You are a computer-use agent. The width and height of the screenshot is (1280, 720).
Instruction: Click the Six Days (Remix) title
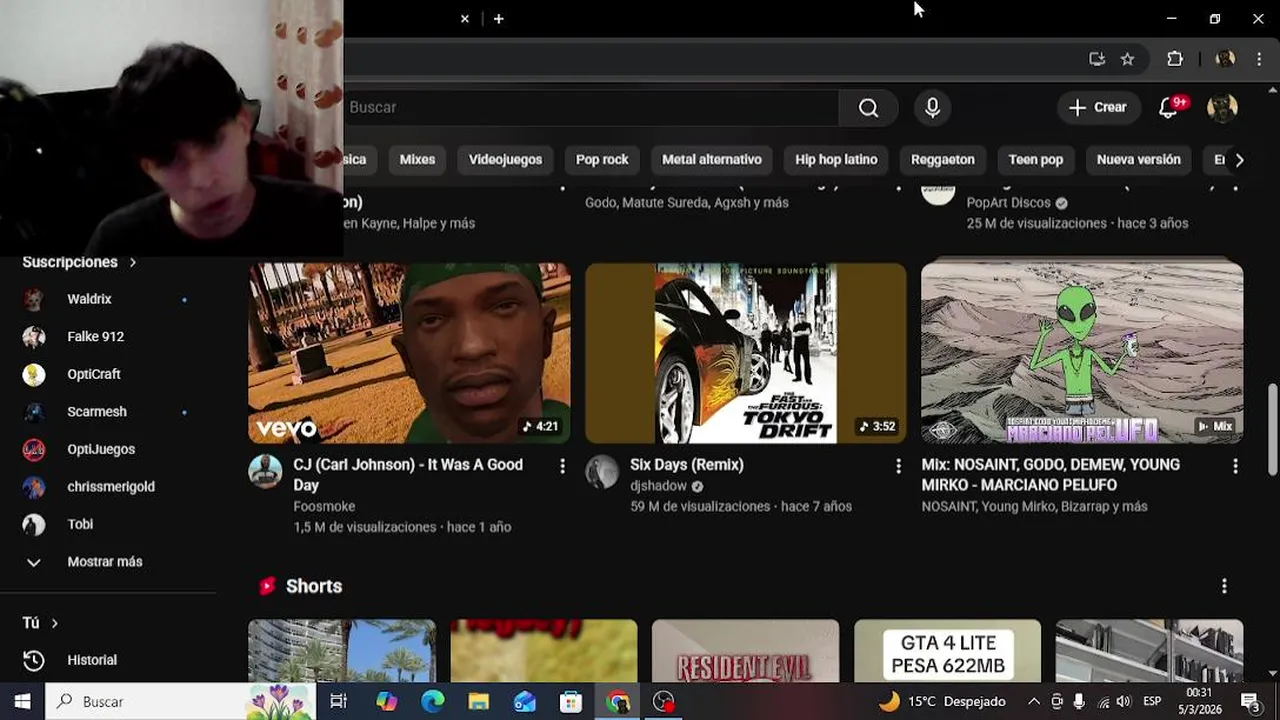point(687,465)
